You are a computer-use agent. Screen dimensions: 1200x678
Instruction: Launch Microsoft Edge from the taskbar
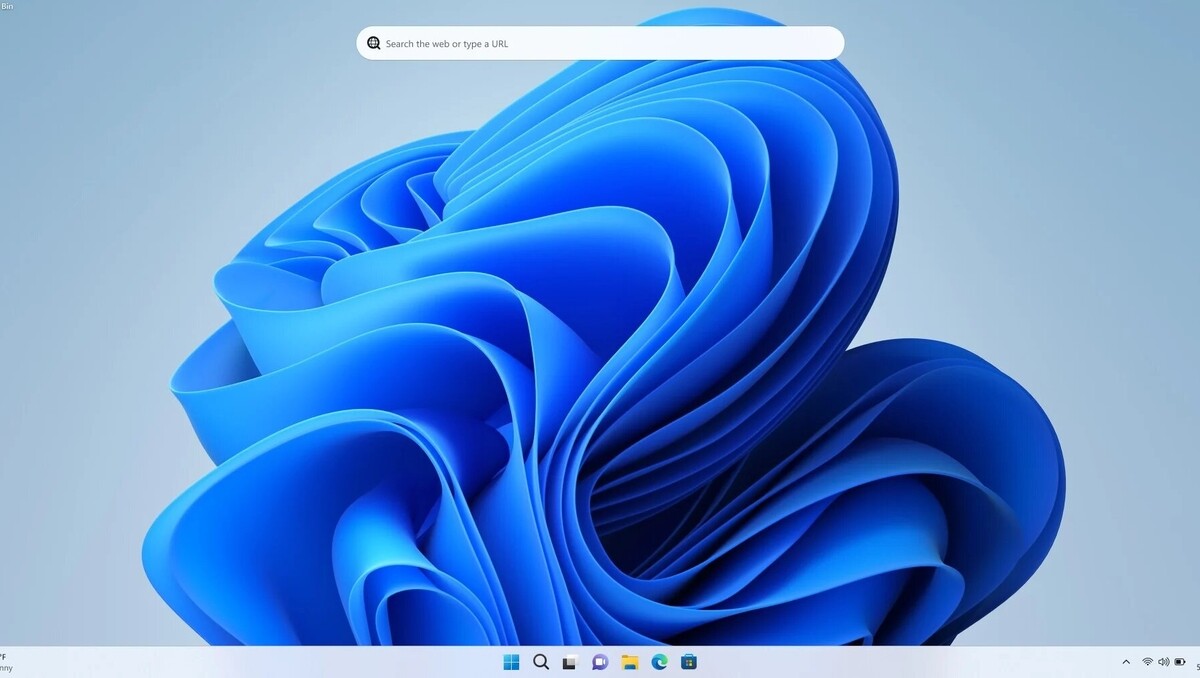(x=660, y=662)
